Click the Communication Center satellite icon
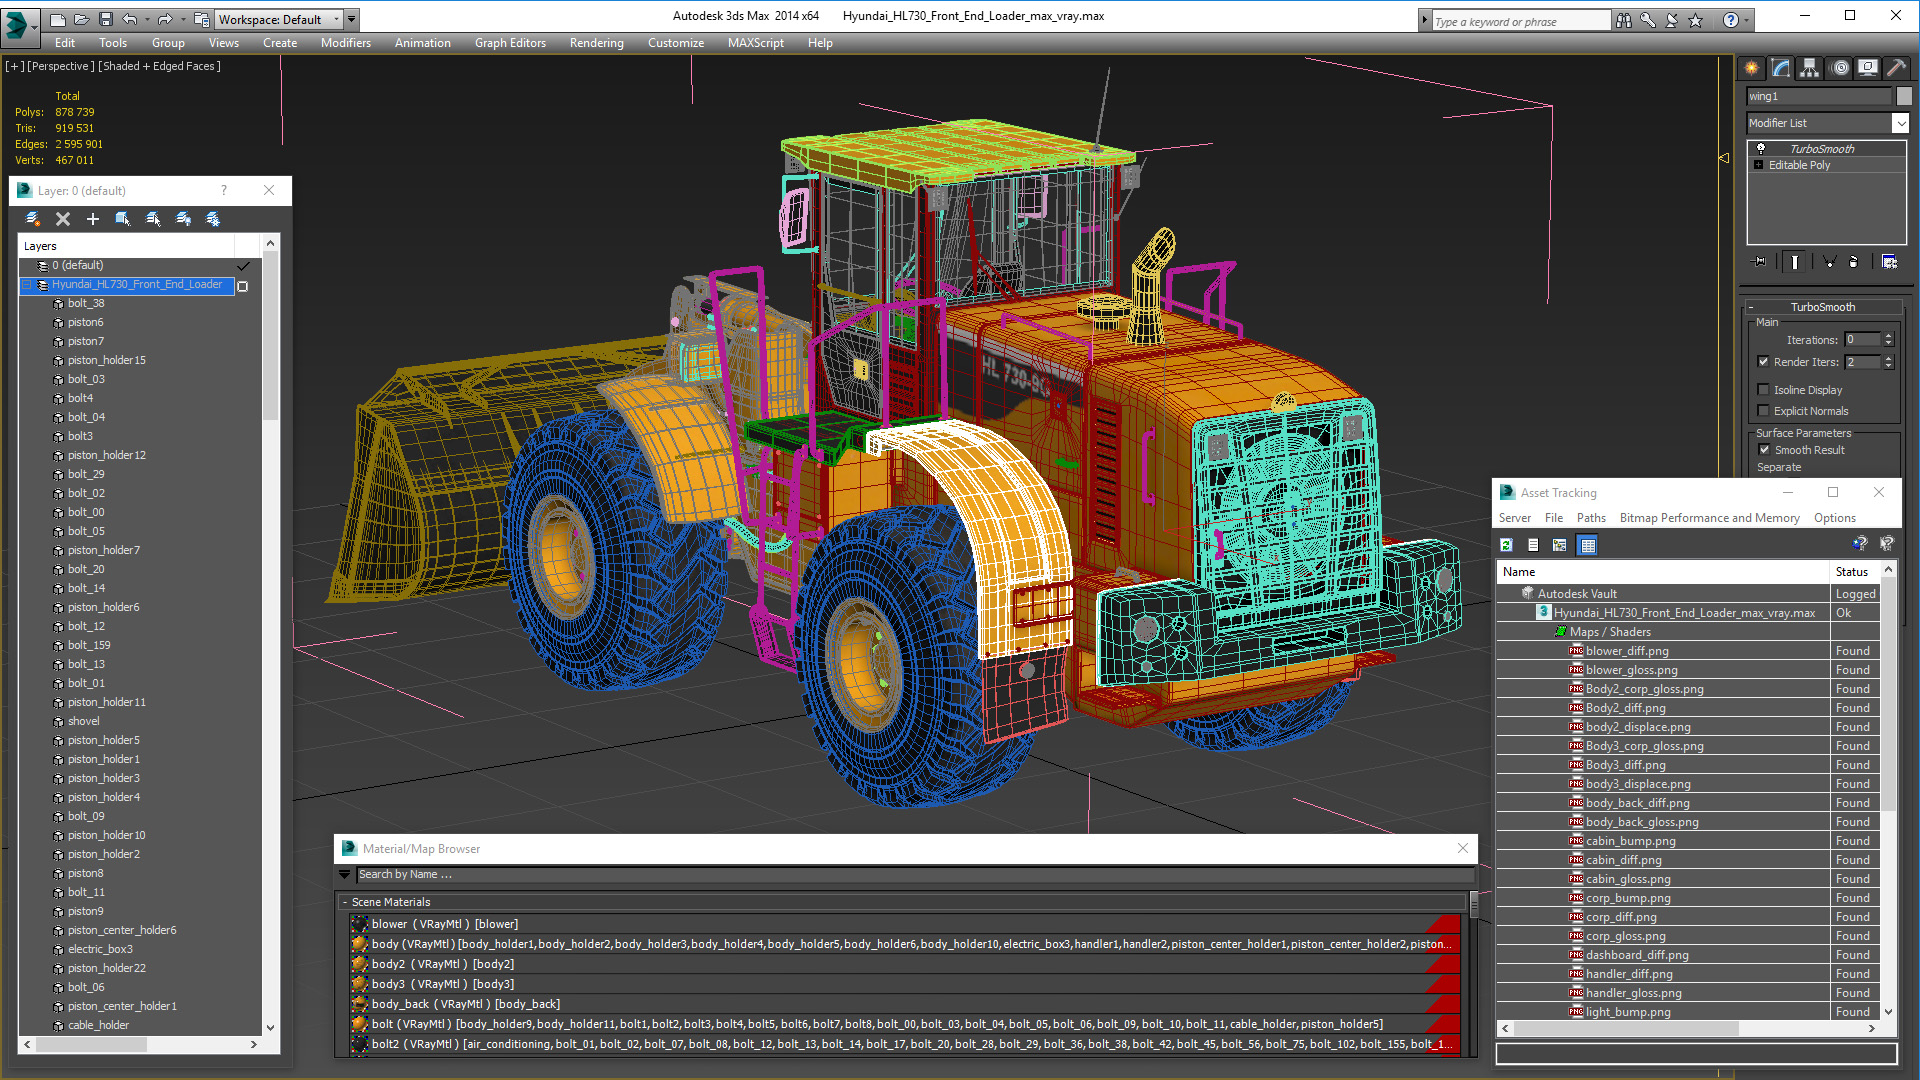Viewport: 1920px width, 1080px height. (x=1671, y=20)
